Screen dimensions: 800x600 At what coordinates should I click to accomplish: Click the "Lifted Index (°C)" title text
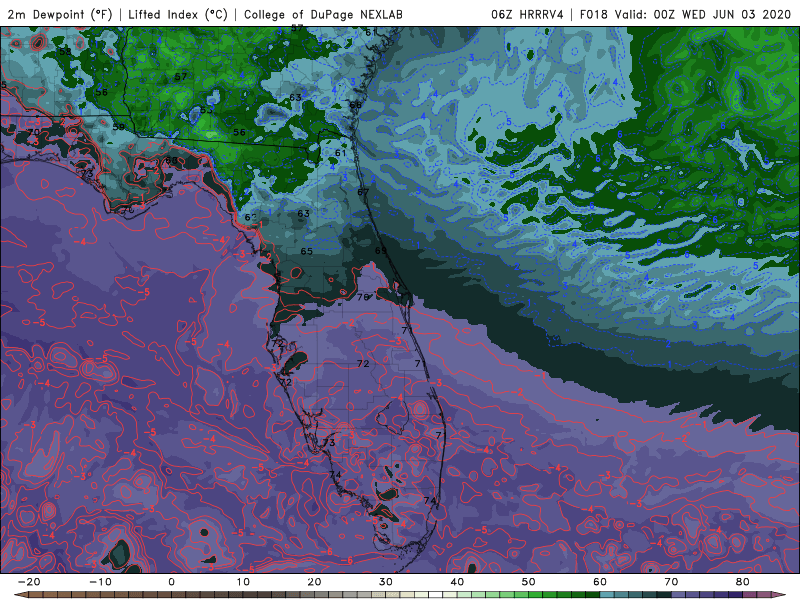tap(178, 14)
